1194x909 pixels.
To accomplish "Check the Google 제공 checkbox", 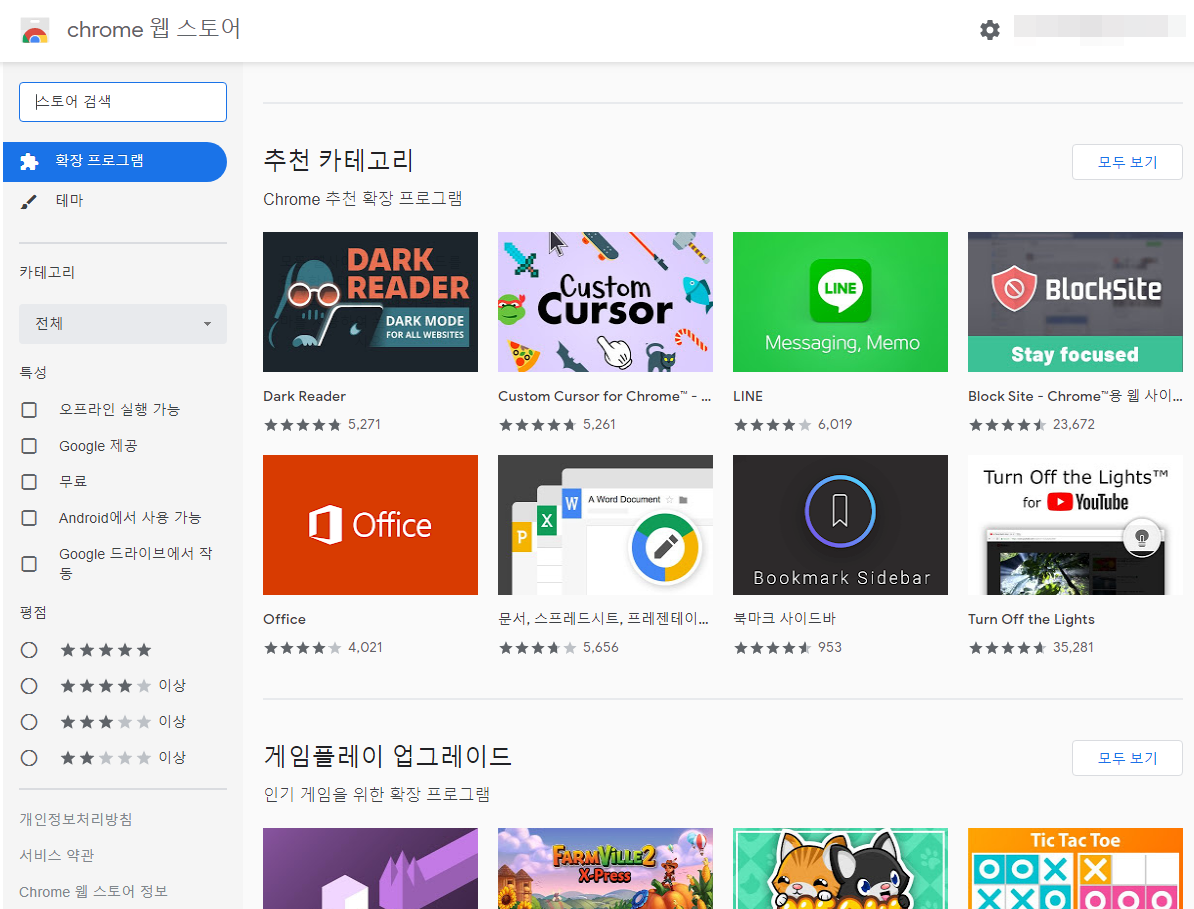I will (29, 446).
